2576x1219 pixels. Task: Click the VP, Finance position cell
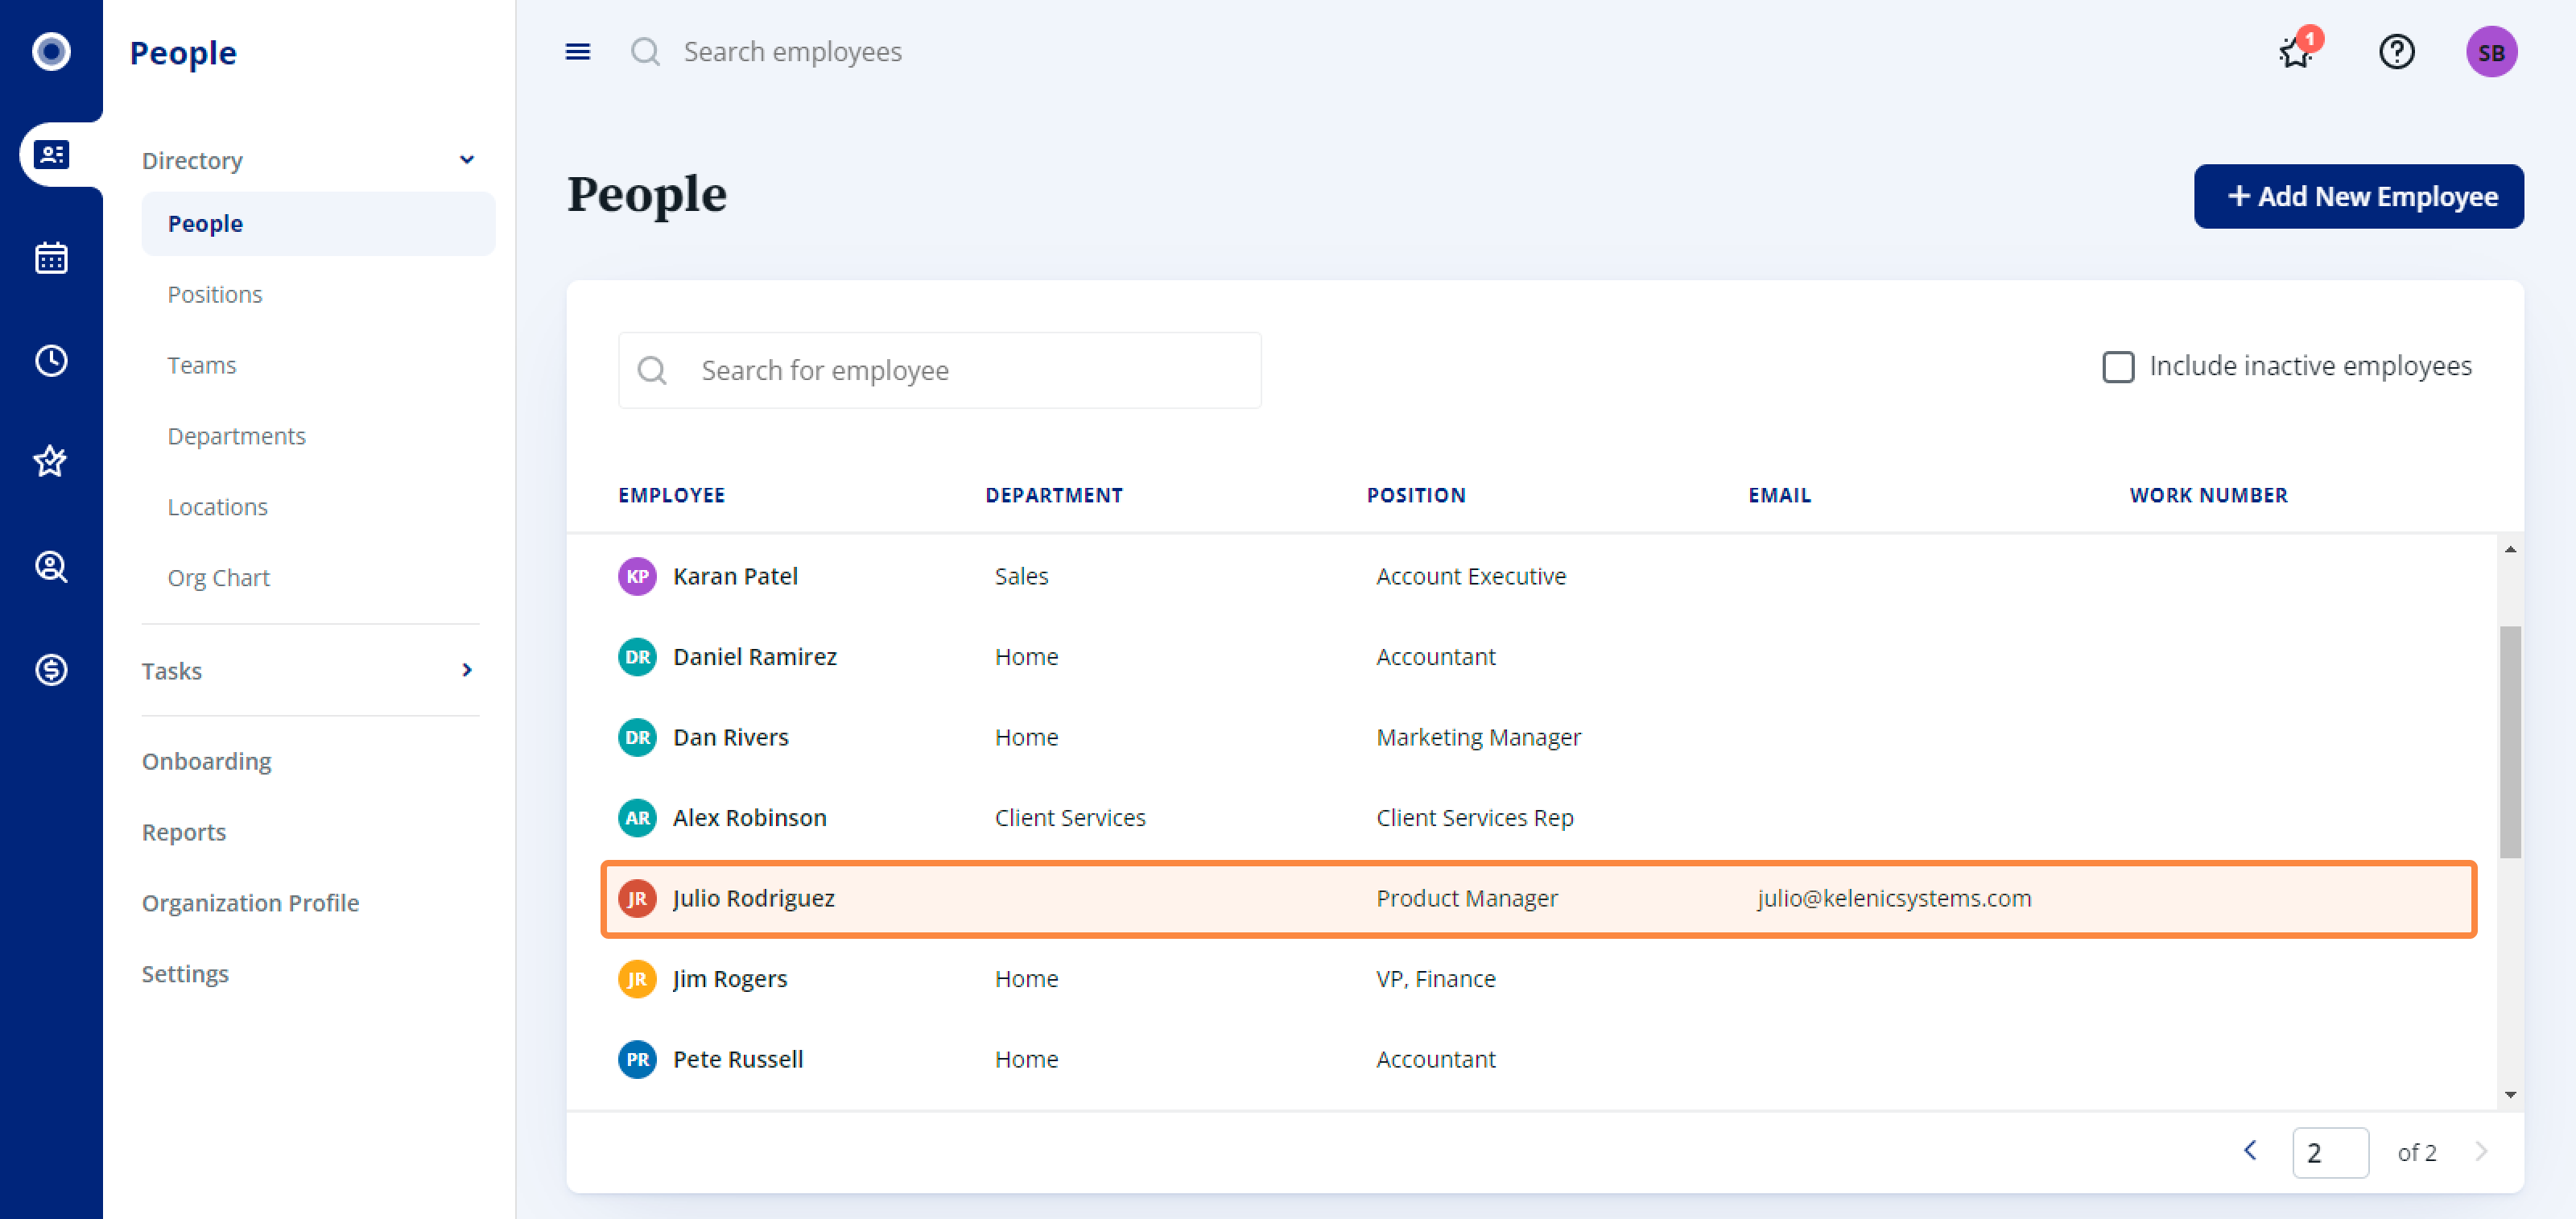point(1435,979)
